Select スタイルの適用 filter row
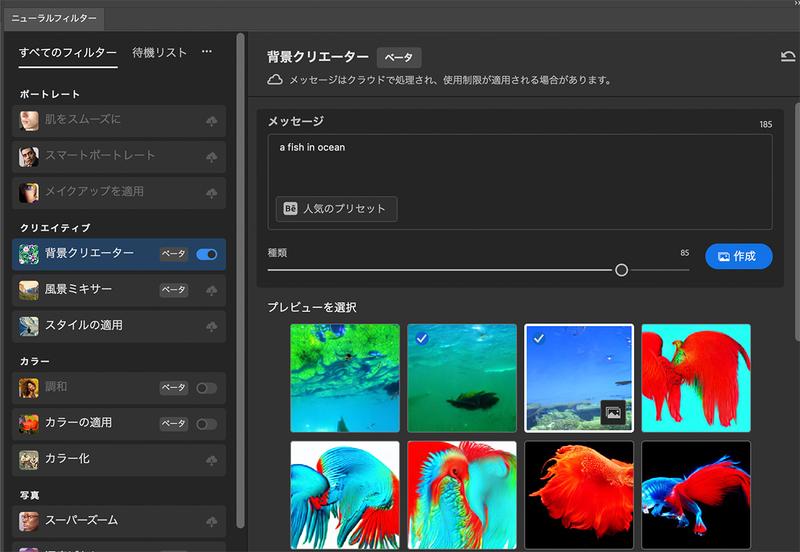Image resolution: width=800 pixels, height=552 pixels. [x=119, y=327]
